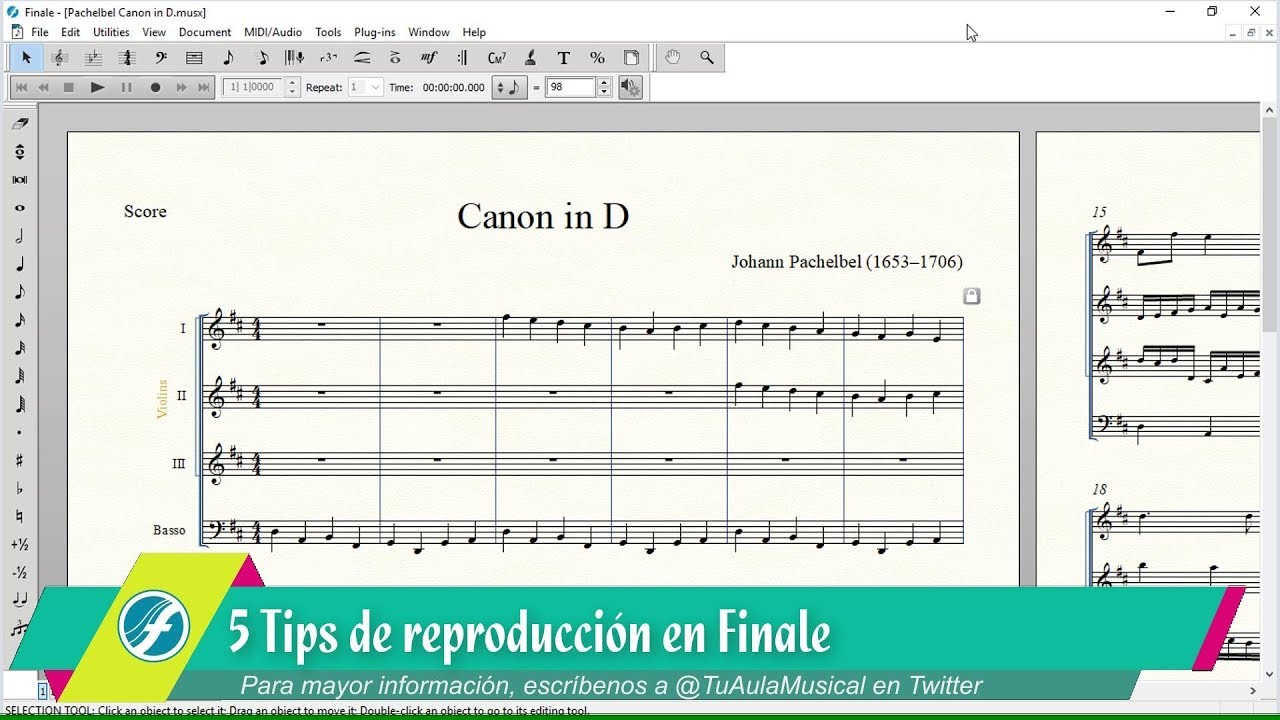
Task: Select the Time Signature tool
Action: [x=127, y=58]
